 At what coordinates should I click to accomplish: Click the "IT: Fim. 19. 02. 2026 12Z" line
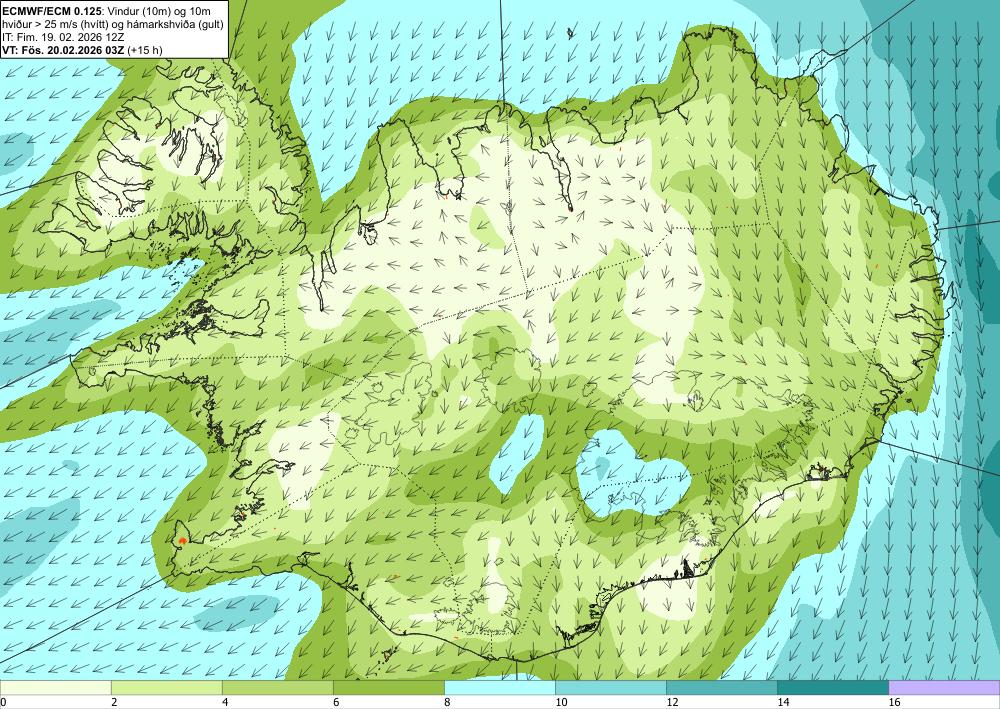pos(63,37)
